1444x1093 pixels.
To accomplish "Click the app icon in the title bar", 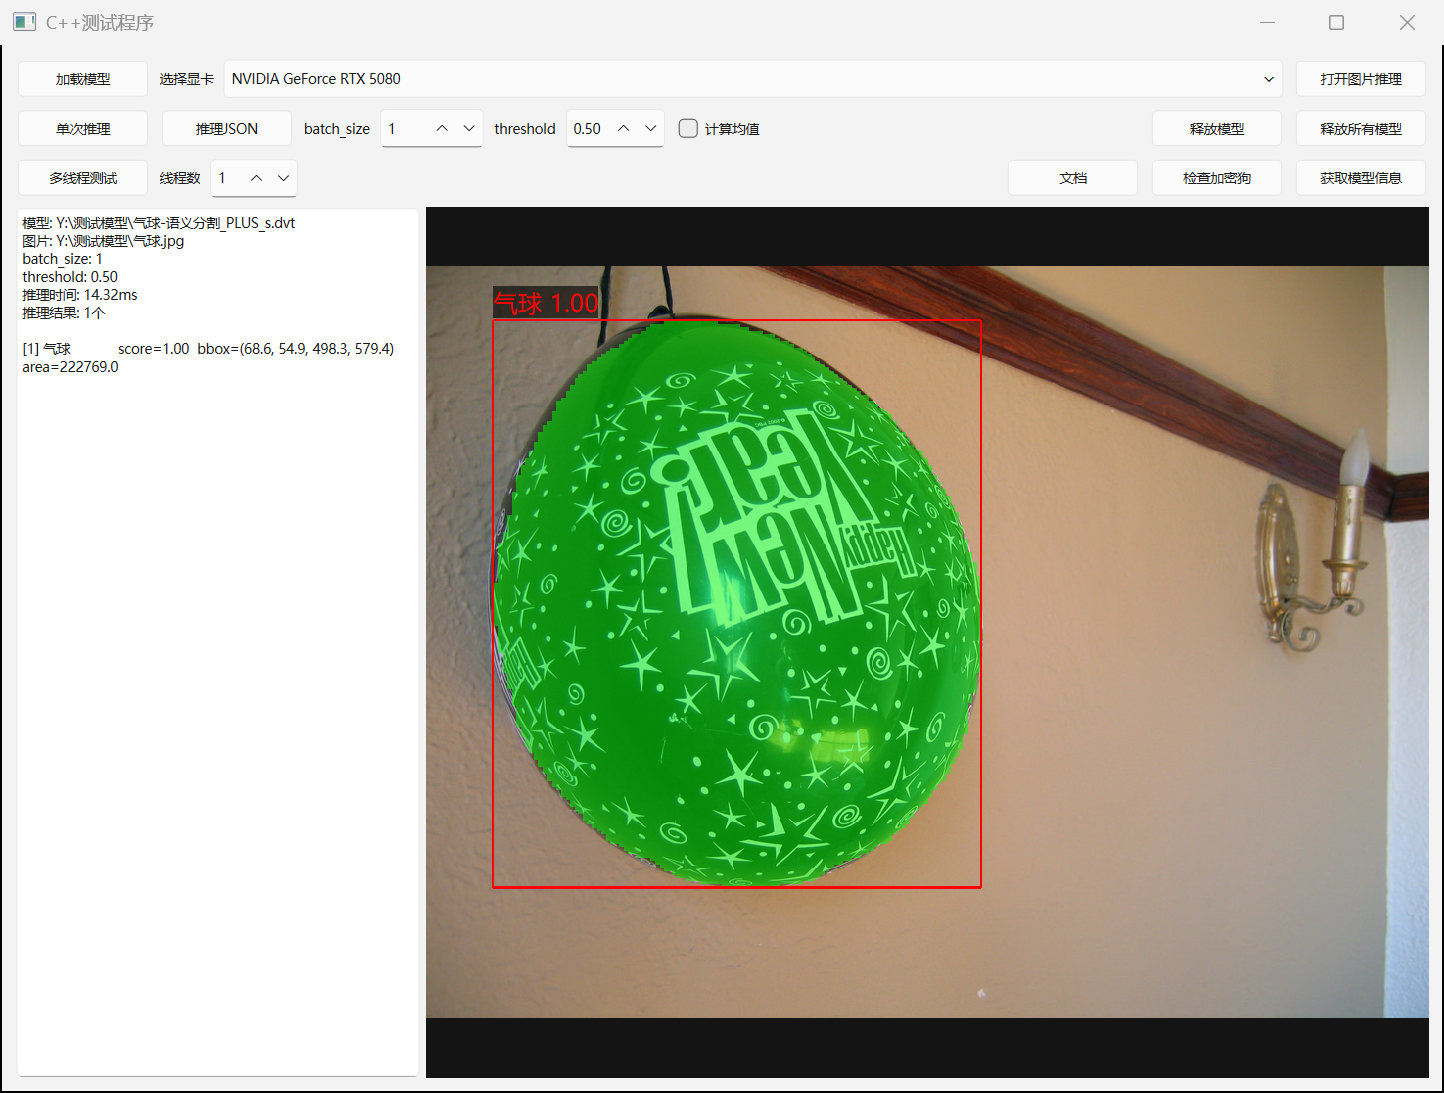I will 25,22.
